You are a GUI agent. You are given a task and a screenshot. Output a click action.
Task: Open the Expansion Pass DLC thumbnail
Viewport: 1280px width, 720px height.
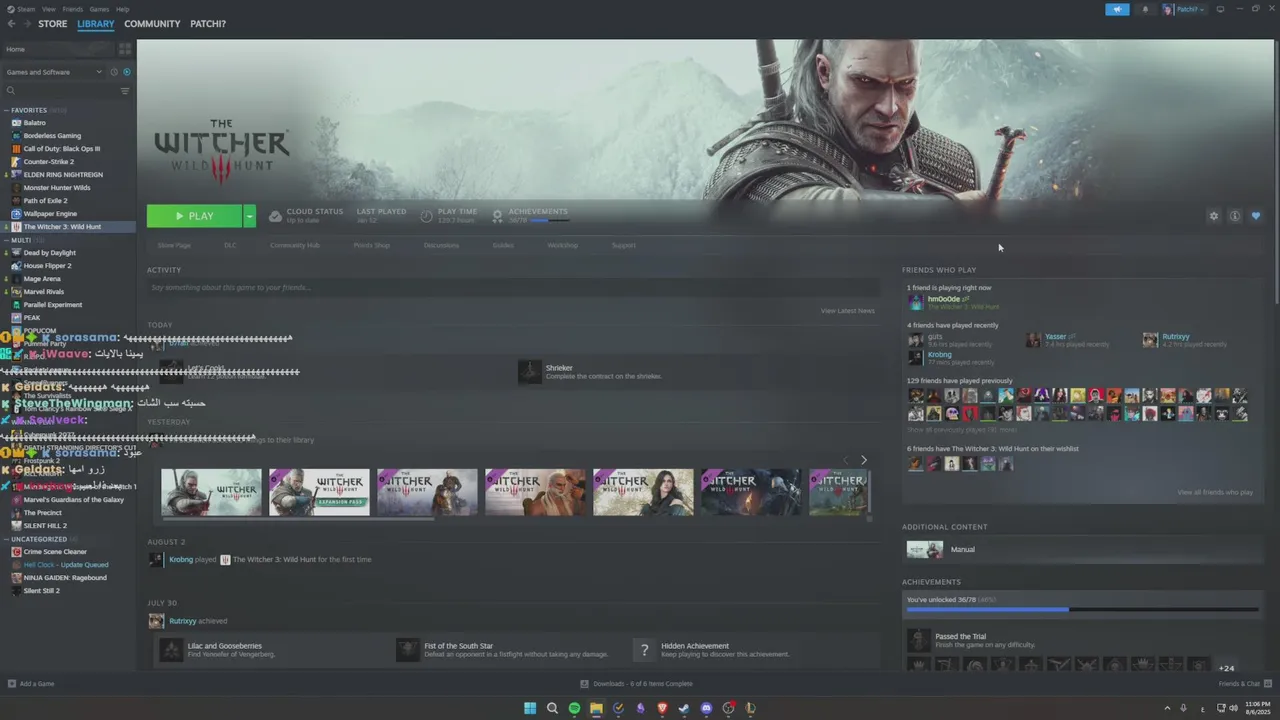pyautogui.click(x=319, y=492)
